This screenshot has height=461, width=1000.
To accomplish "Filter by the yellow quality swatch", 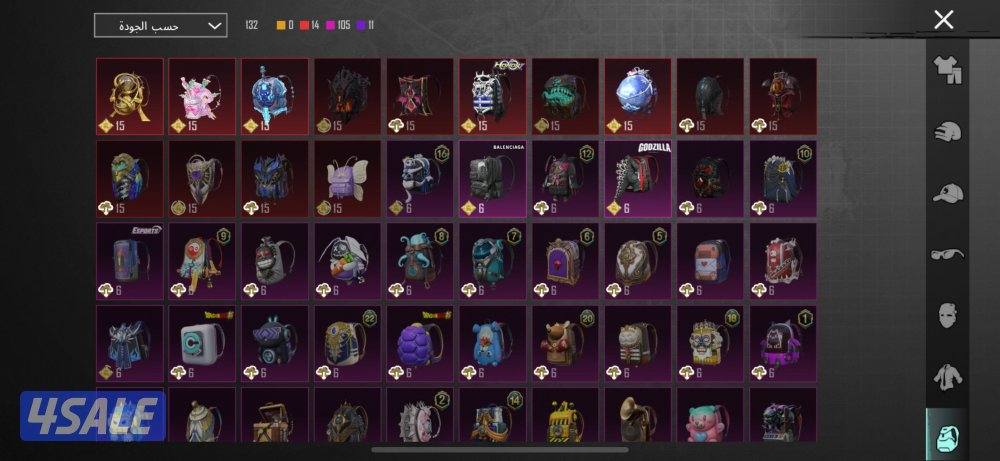I will click(x=281, y=26).
